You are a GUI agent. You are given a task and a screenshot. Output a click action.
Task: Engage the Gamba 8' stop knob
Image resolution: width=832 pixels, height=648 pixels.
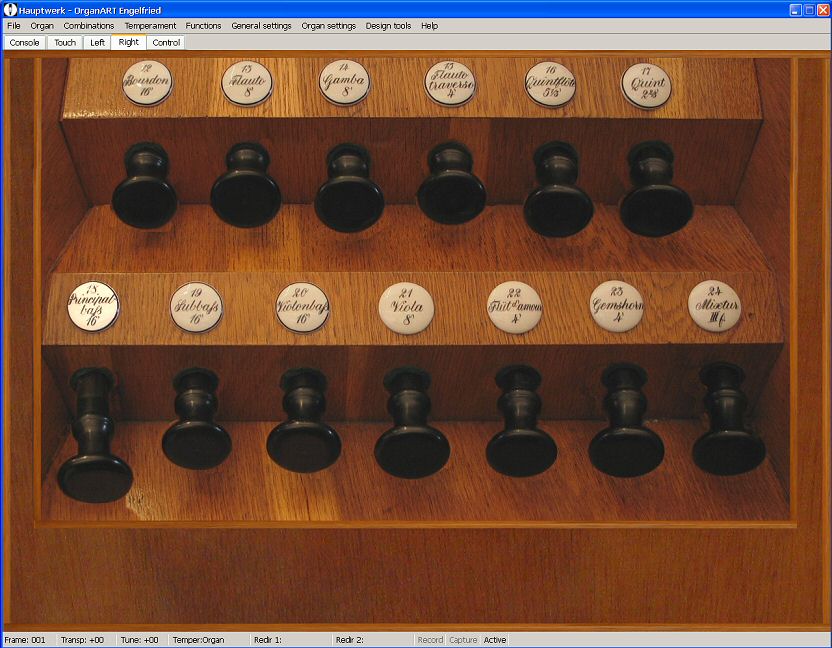tap(349, 200)
